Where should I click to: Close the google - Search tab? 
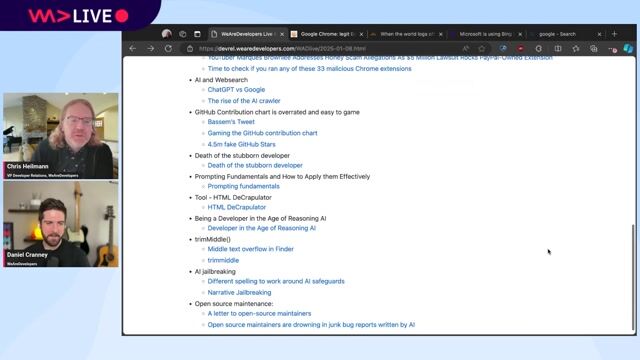point(599,34)
